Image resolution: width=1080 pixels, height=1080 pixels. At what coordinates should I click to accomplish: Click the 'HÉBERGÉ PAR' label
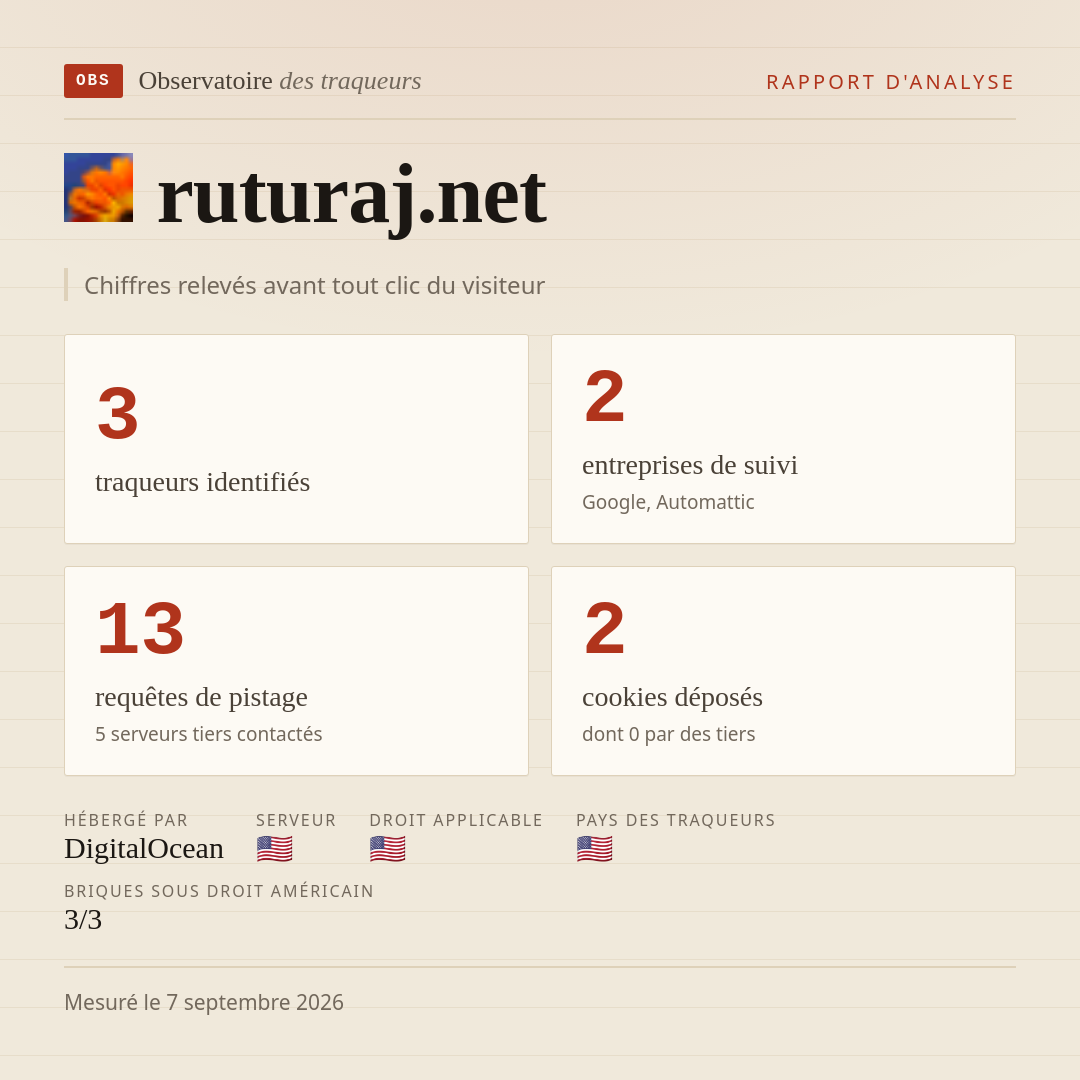[126, 820]
